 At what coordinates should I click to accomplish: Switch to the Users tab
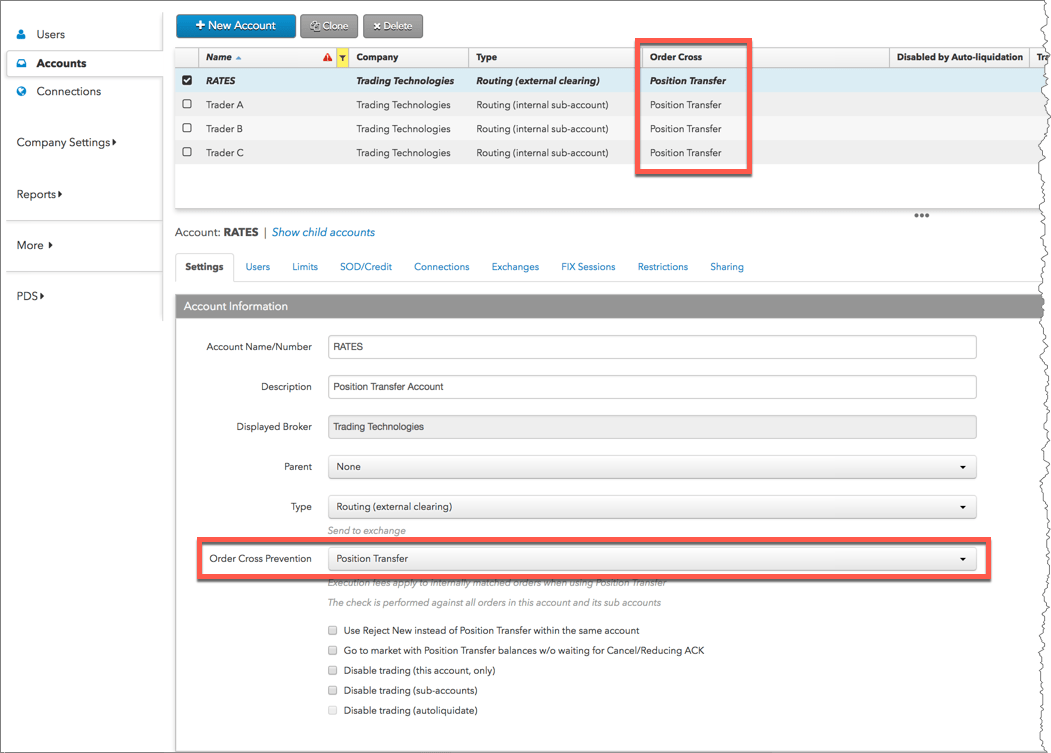pos(257,267)
